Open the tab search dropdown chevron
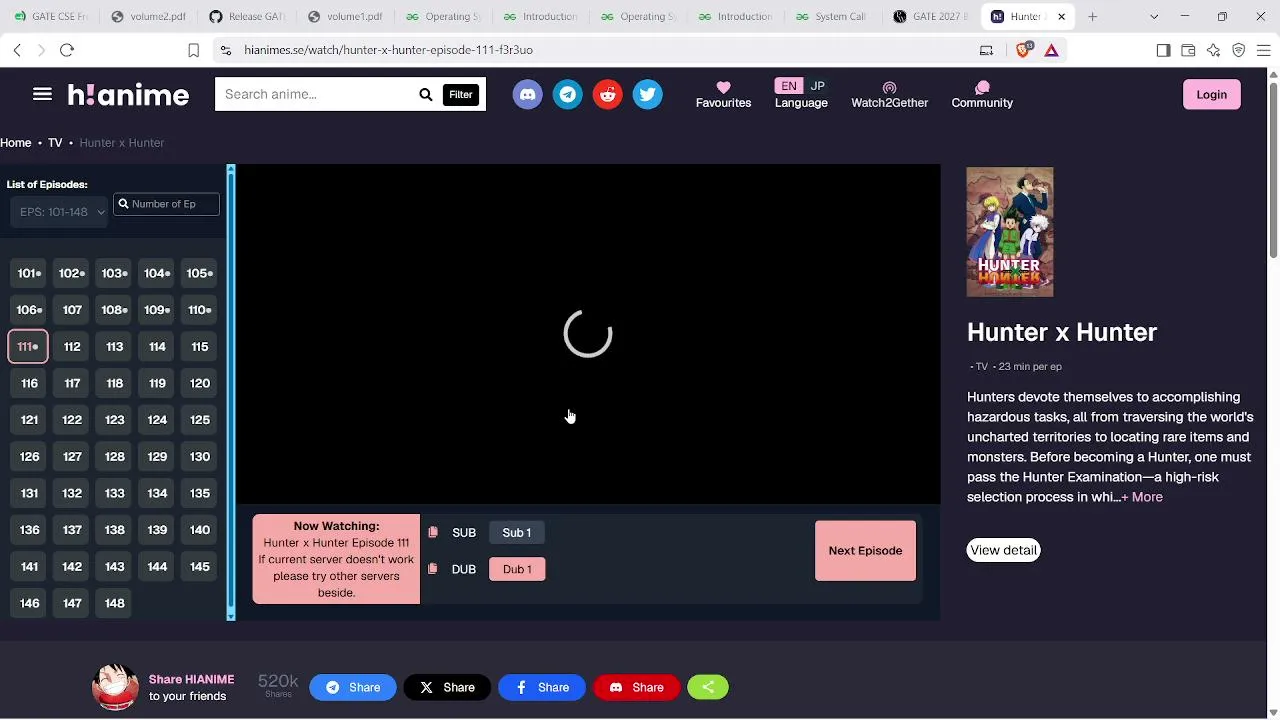Image resolution: width=1280 pixels, height=720 pixels. (1154, 16)
